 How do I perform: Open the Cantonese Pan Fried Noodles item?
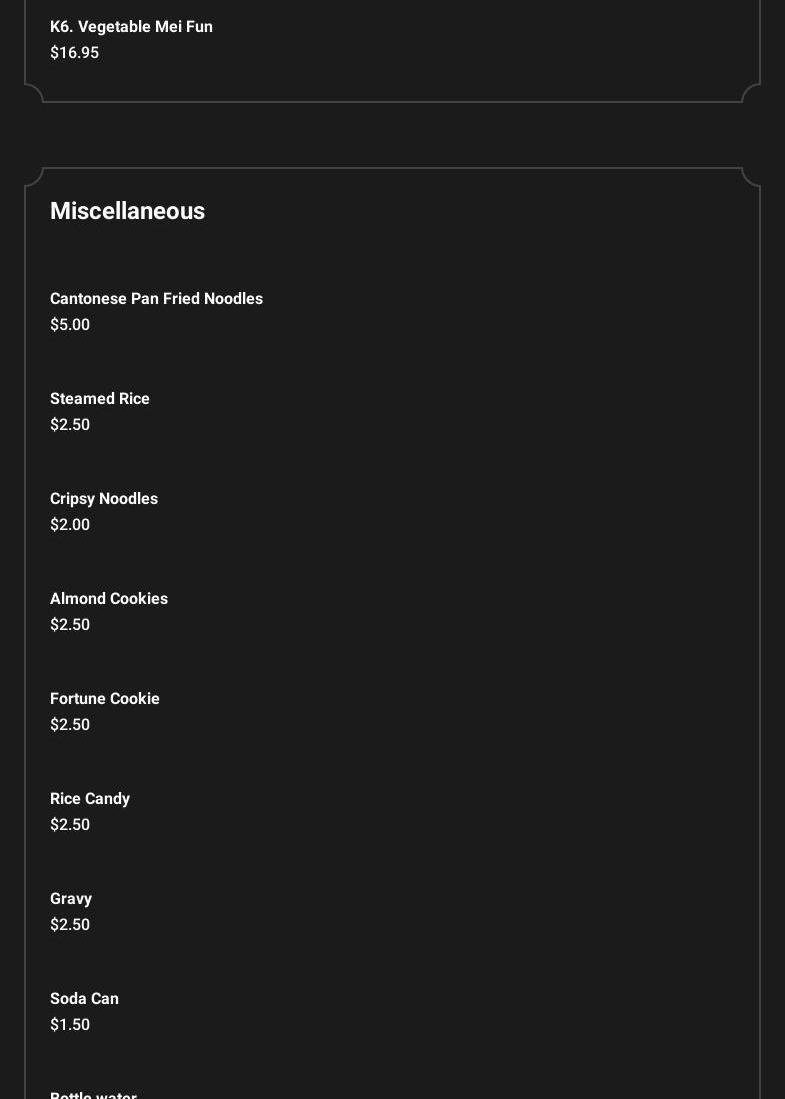(156, 299)
